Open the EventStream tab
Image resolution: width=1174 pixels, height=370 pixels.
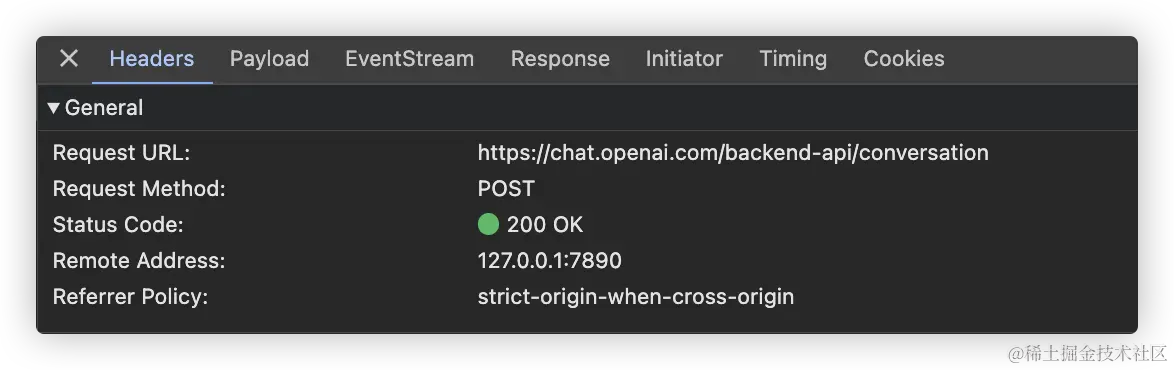(x=410, y=58)
